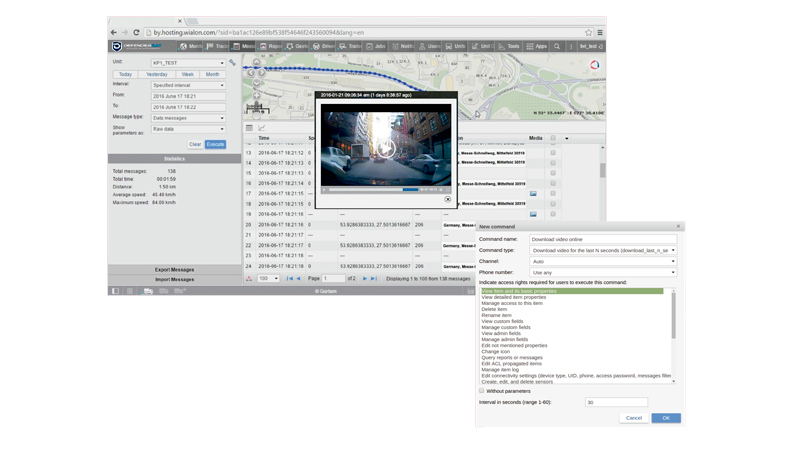Enable the Without parameters checkbox

[482, 391]
